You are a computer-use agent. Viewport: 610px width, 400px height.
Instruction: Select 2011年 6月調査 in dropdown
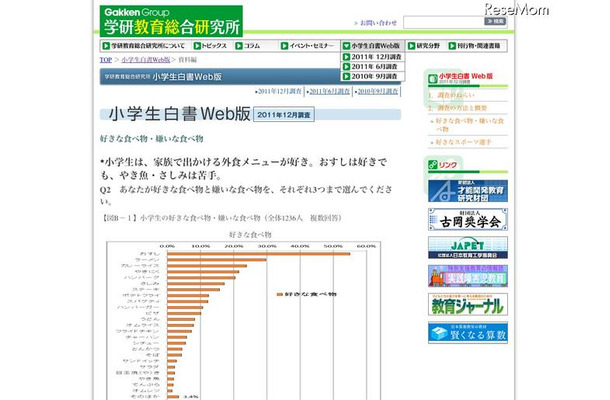point(372,67)
